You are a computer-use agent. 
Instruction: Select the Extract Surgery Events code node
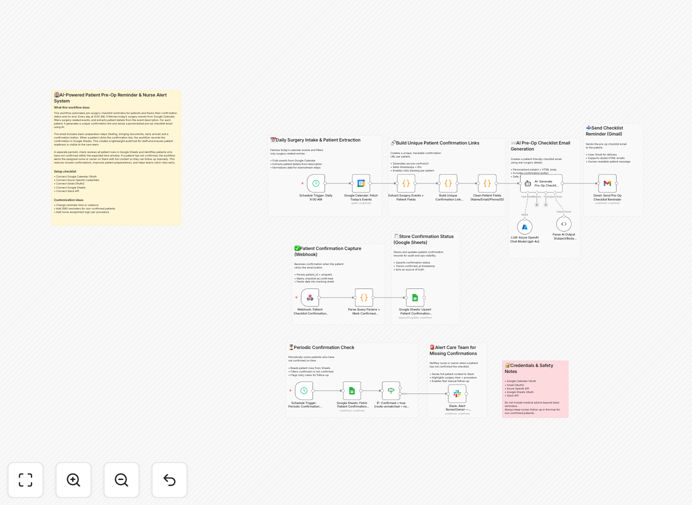tap(406, 183)
